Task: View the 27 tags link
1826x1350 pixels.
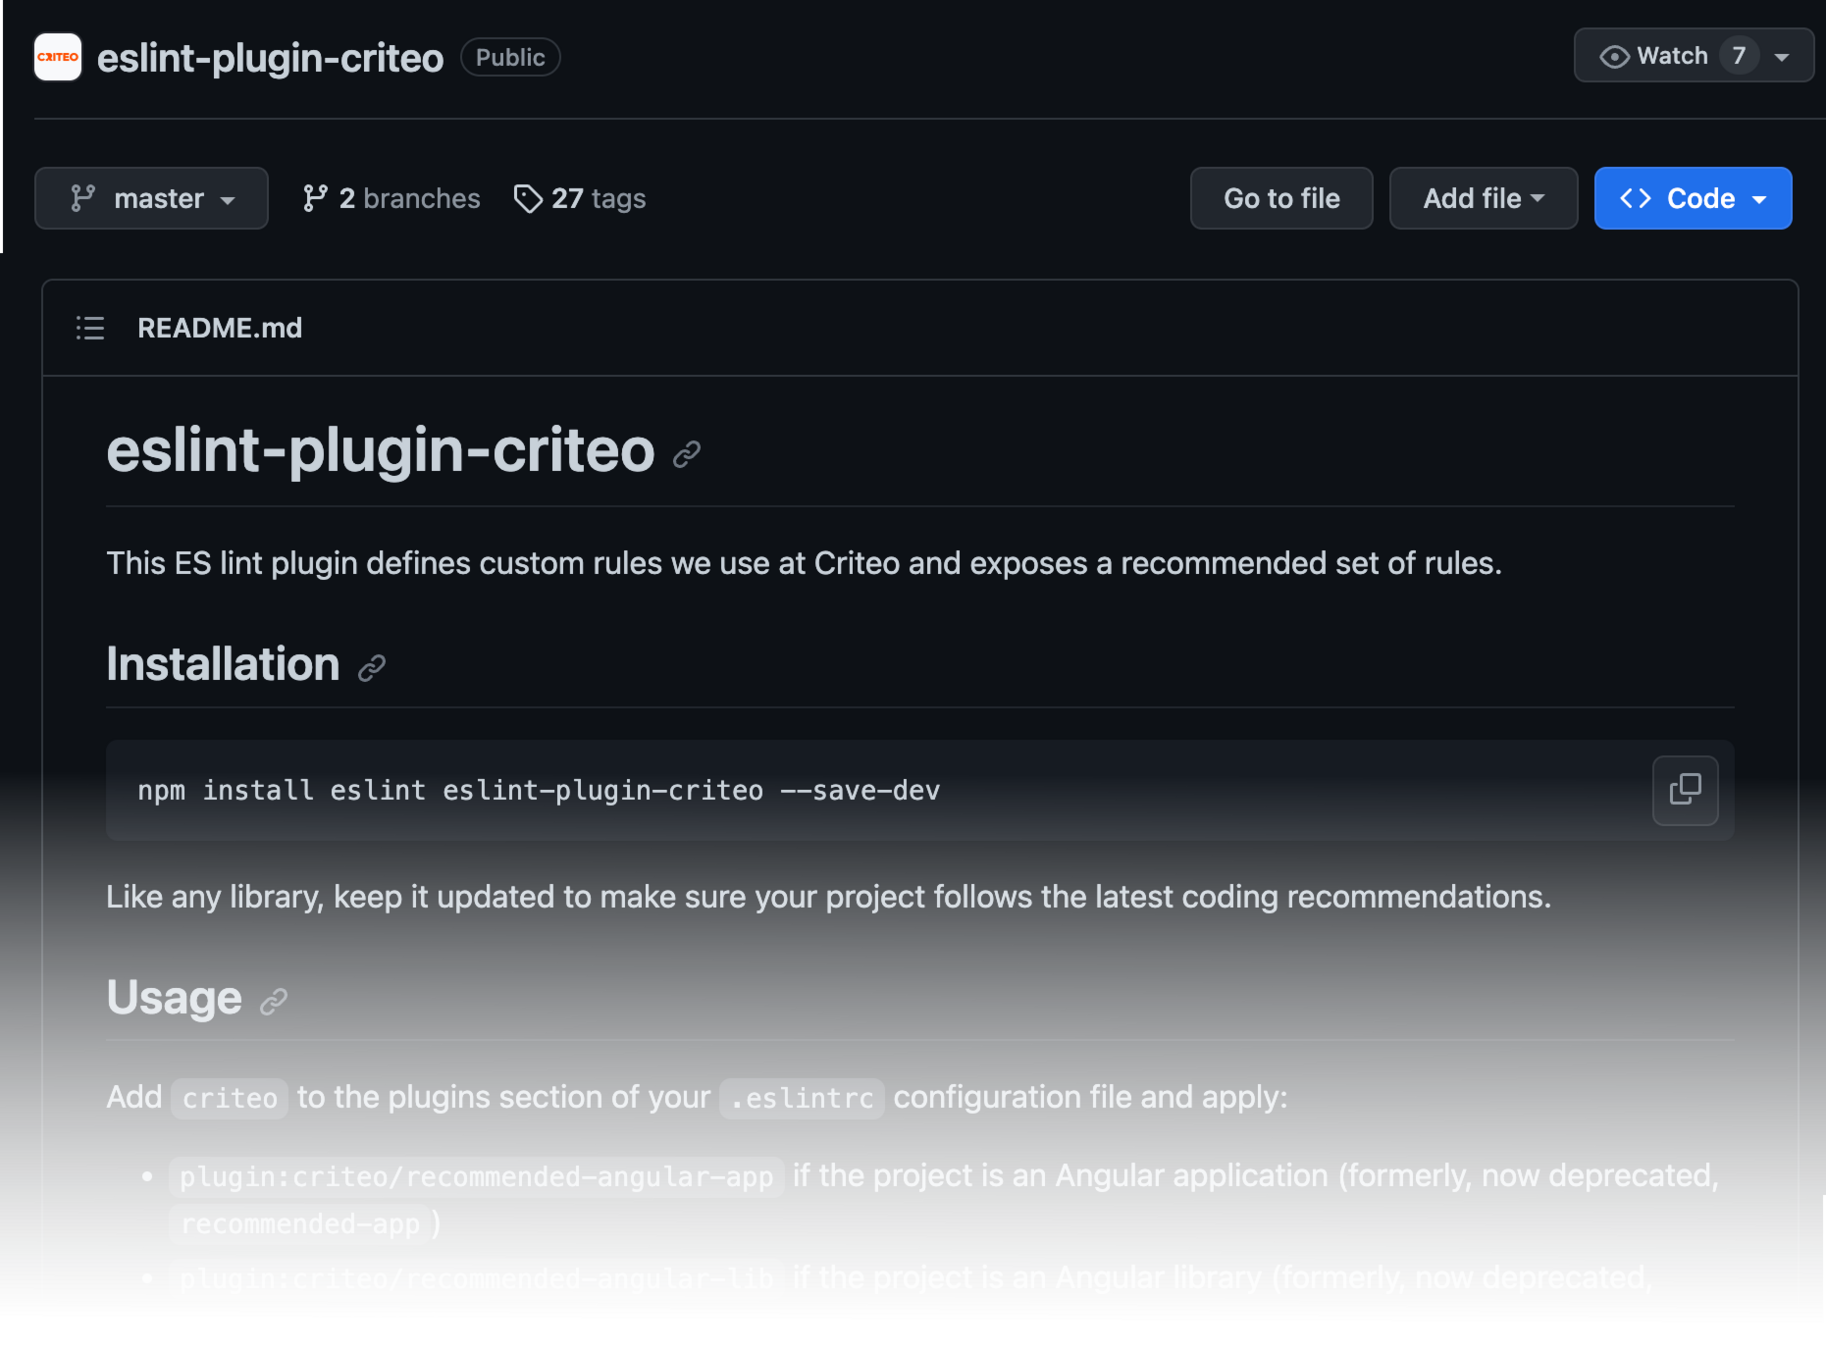Action: [580, 198]
